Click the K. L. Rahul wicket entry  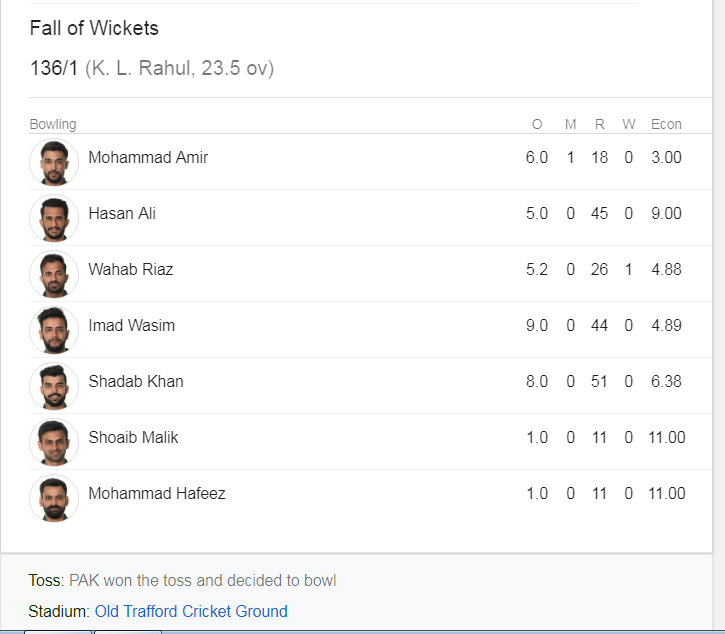(x=152, y=68)
